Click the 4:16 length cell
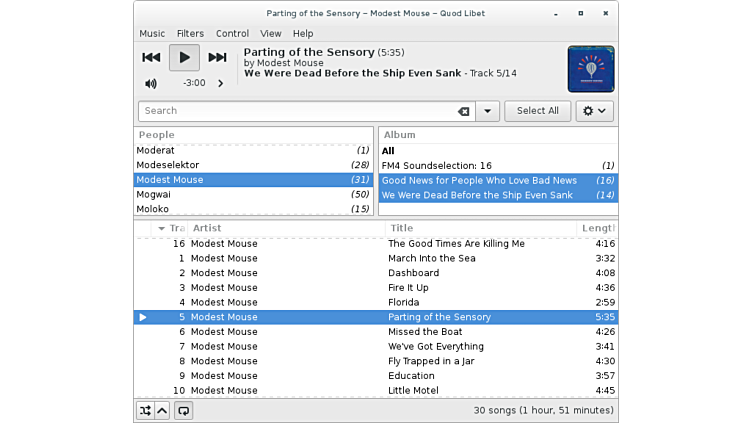Viewport: 752px width, 423px height. [605, 244]
